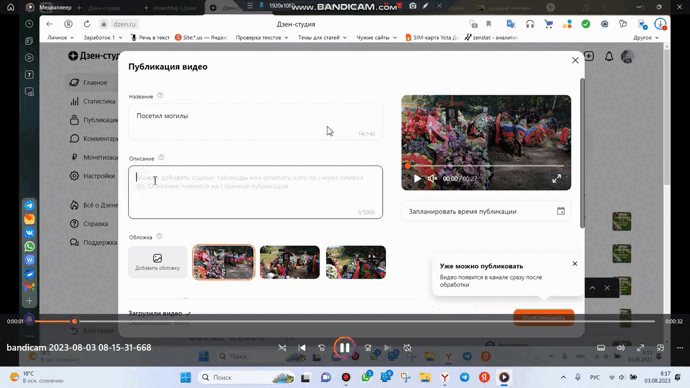The image size is (690, 388).
Task: Open Публикации in sidebar
Action: (94, 120)
